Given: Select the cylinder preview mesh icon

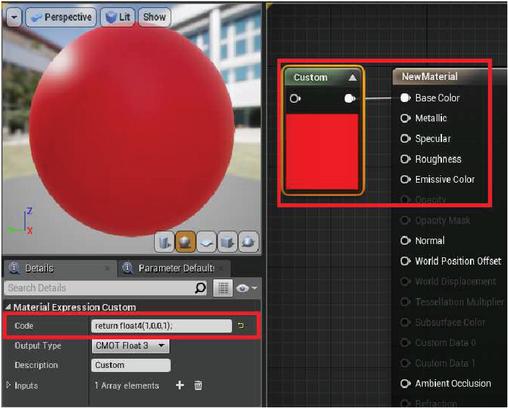Looking at the screenshot, I should tap(164, 242).
